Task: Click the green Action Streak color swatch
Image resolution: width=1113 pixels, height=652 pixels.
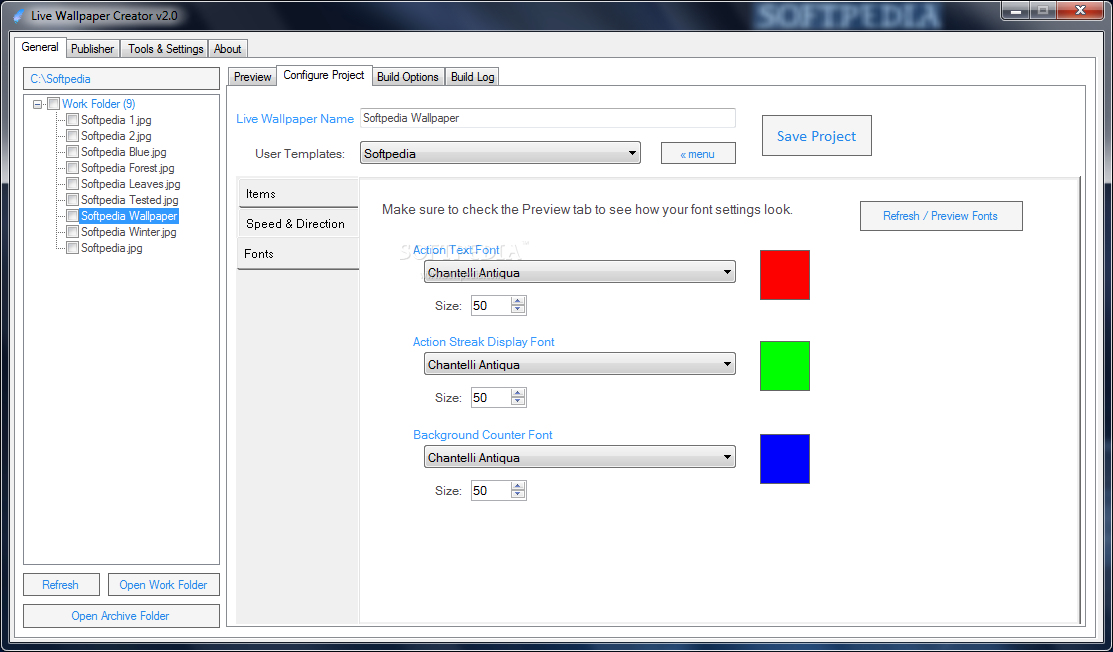Action: click(x=784, y=366)
